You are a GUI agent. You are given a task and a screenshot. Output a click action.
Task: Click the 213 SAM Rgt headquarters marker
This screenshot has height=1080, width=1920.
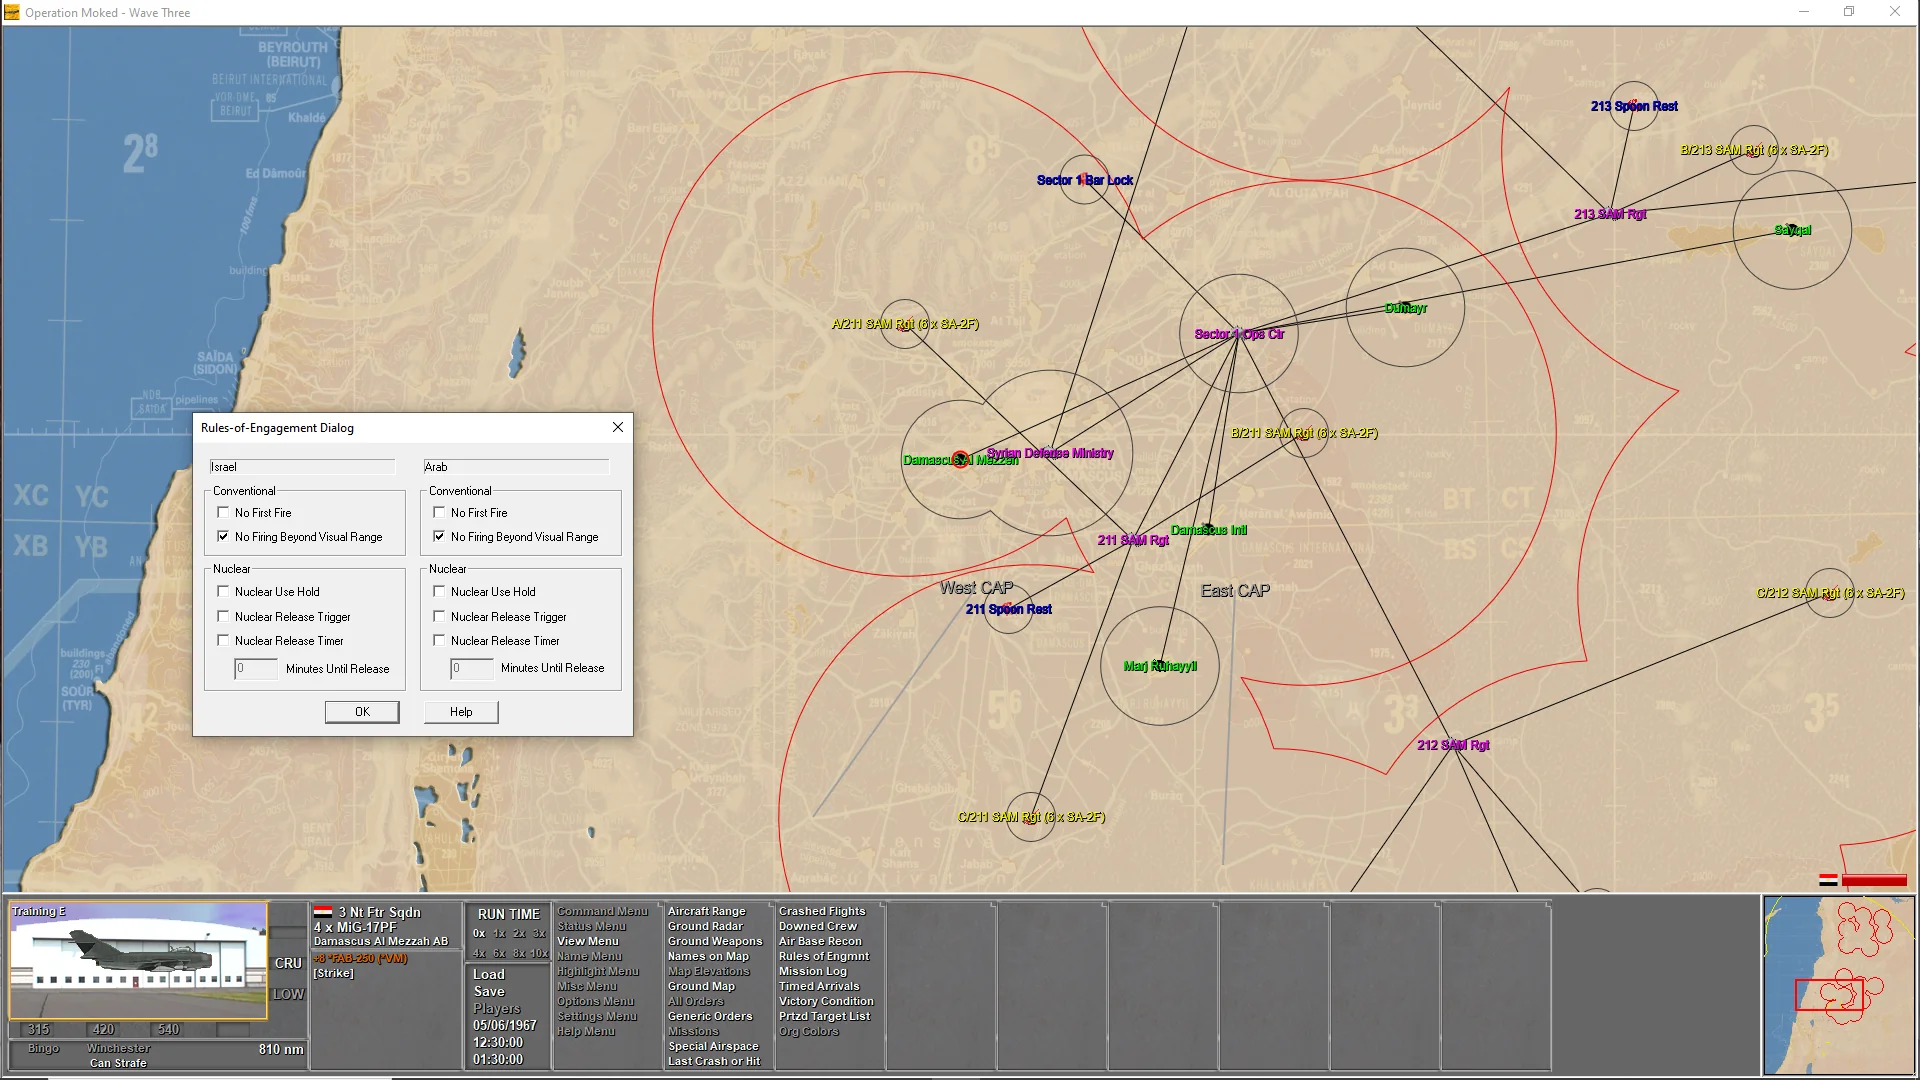(x=1610, y=214)
